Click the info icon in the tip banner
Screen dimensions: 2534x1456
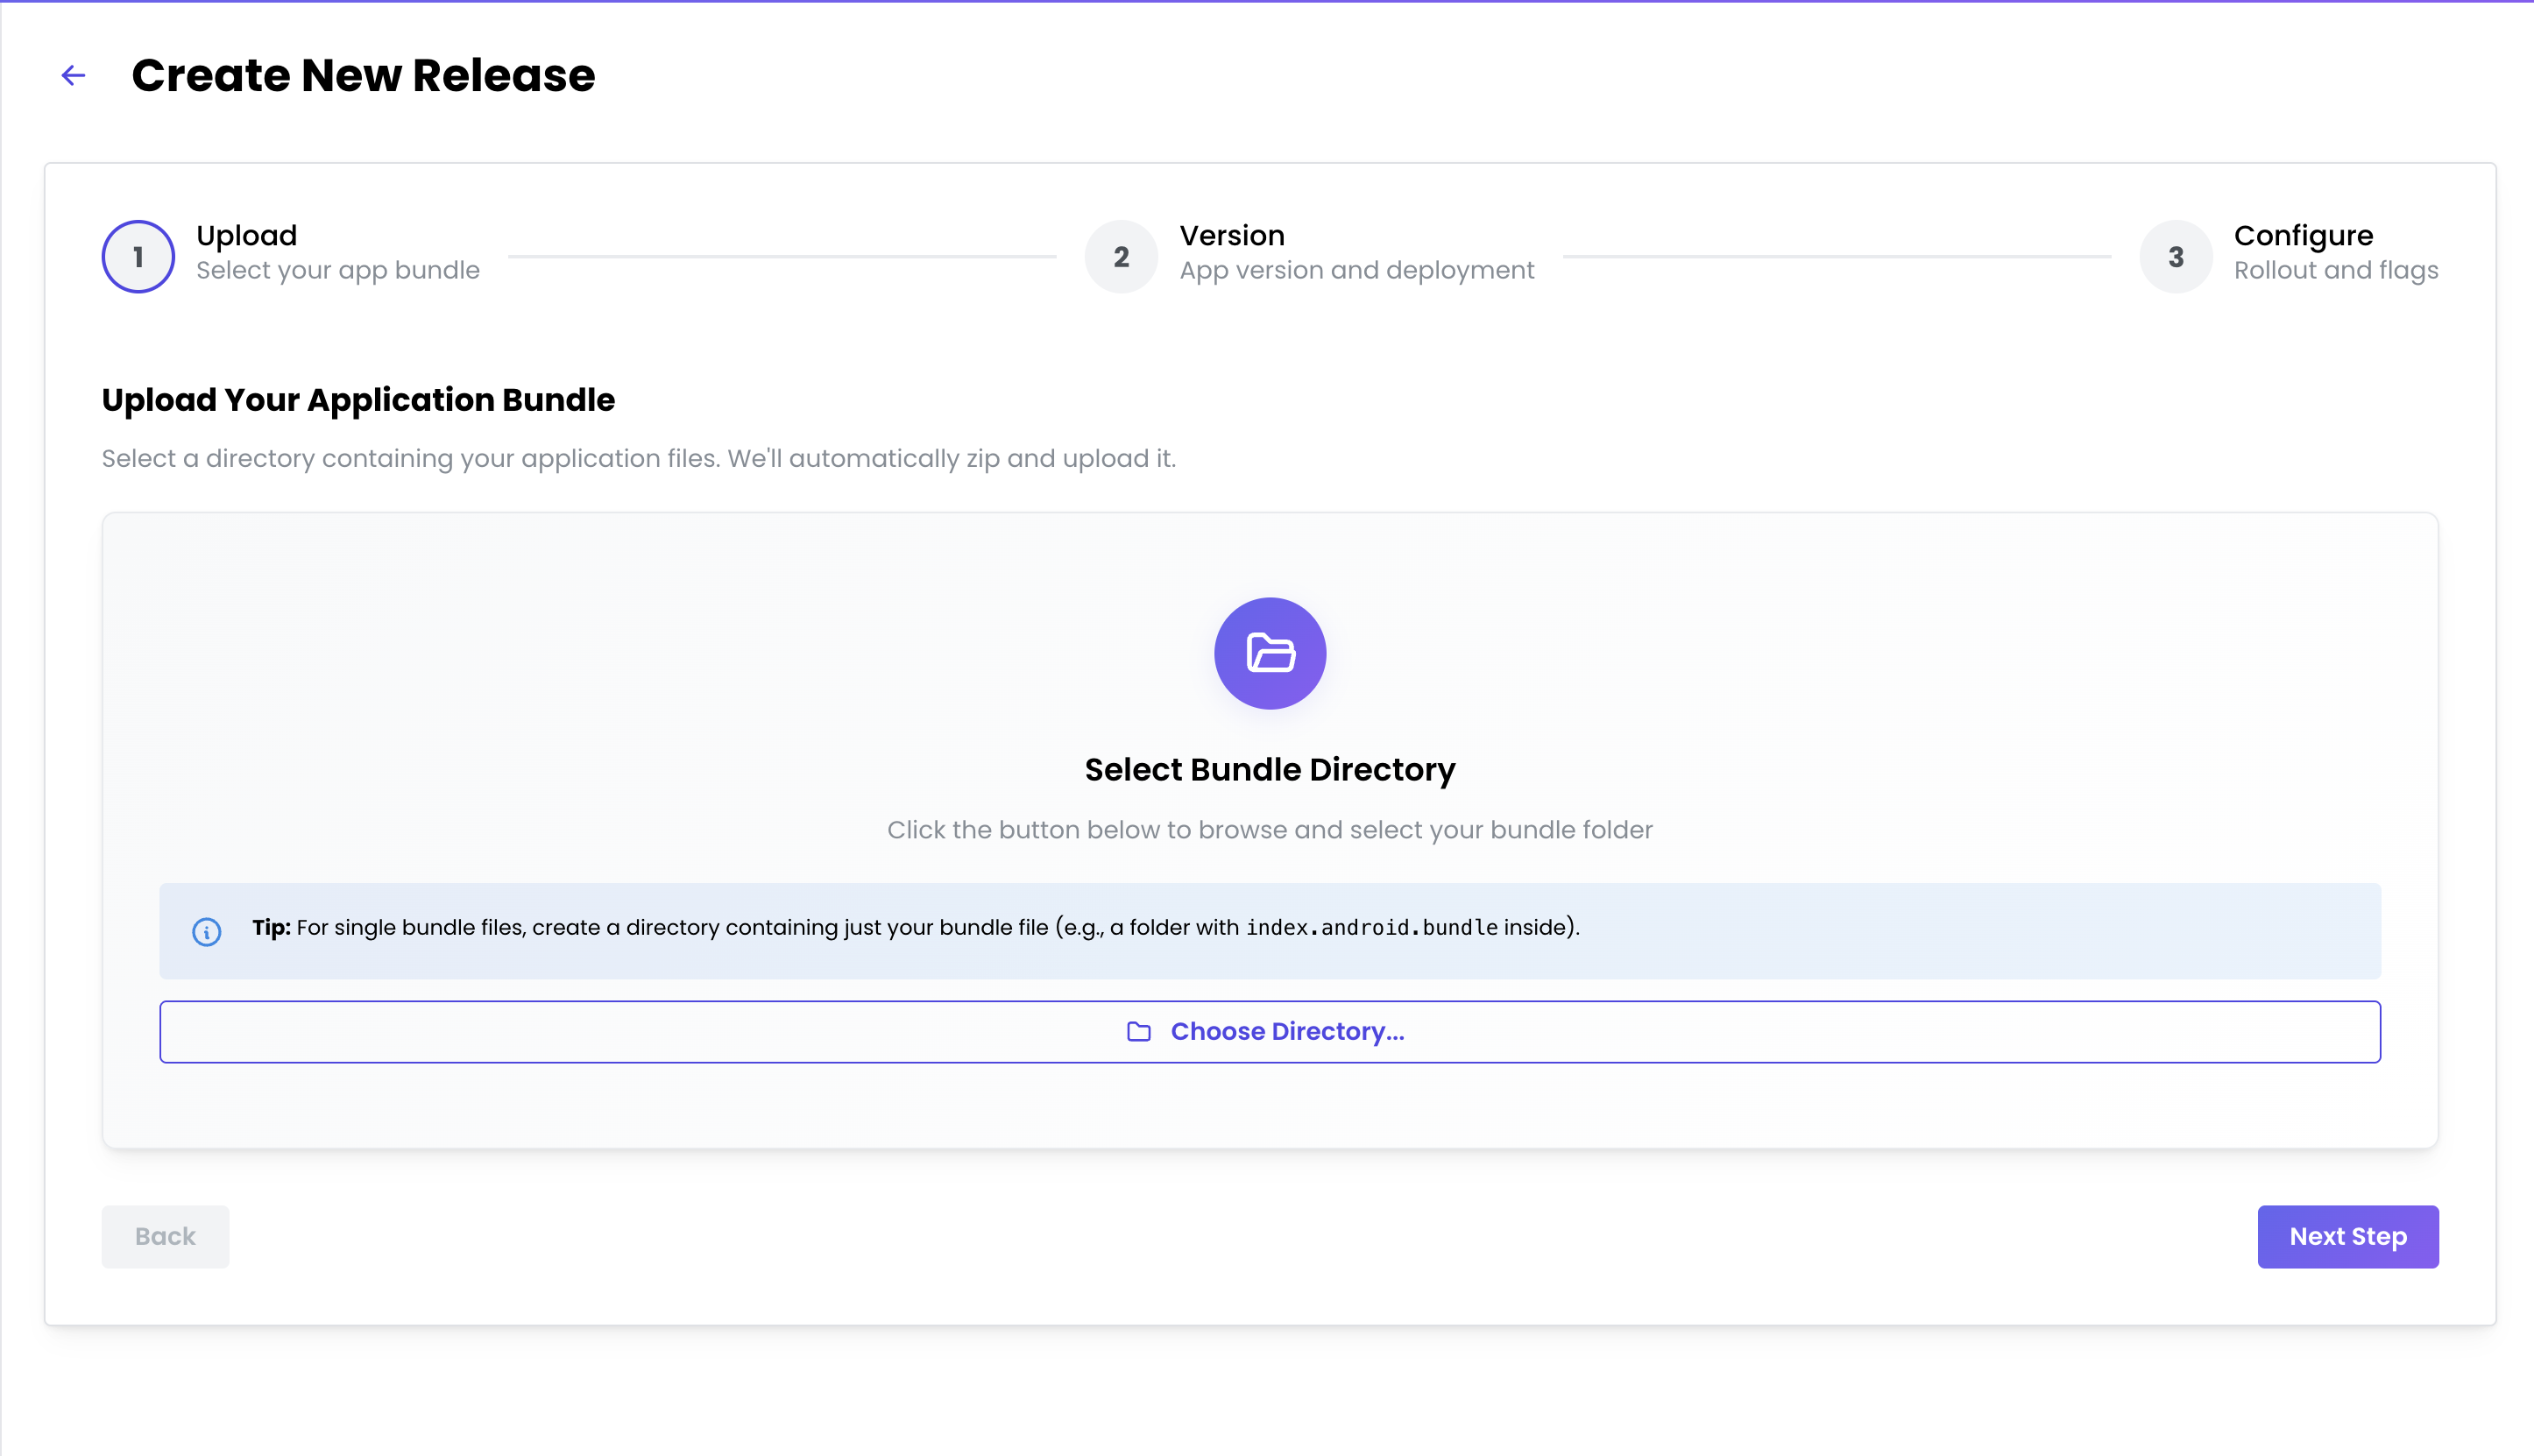207,931
